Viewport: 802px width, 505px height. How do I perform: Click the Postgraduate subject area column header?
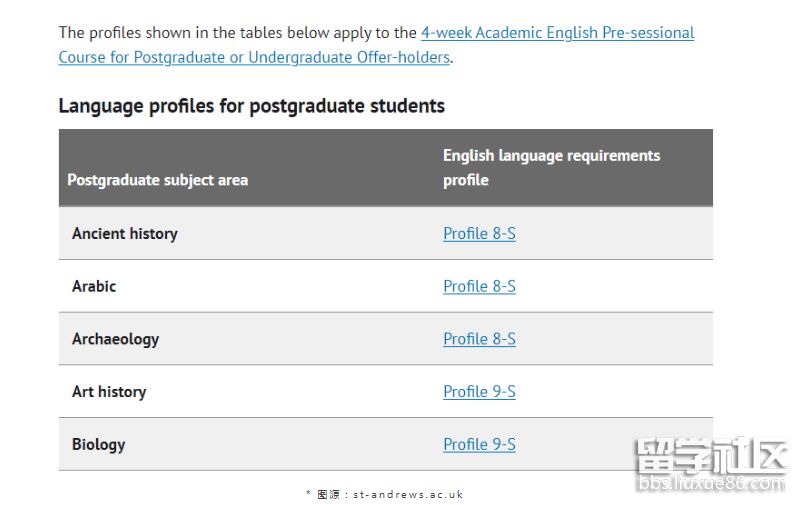click(x=157, y=180)
